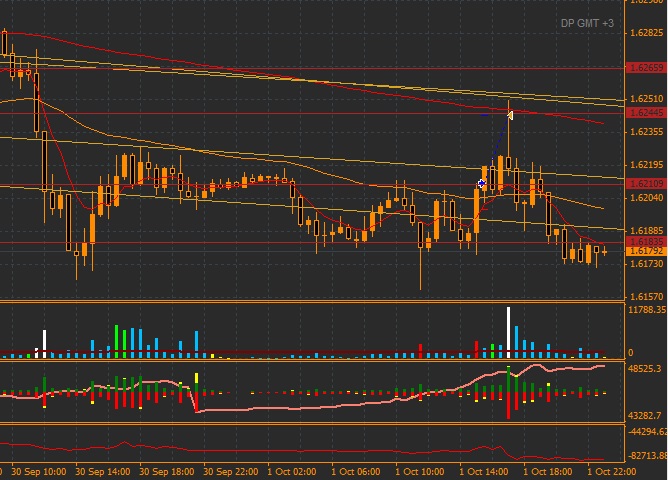Click the 30 Sep 18:00 time label

167,472
